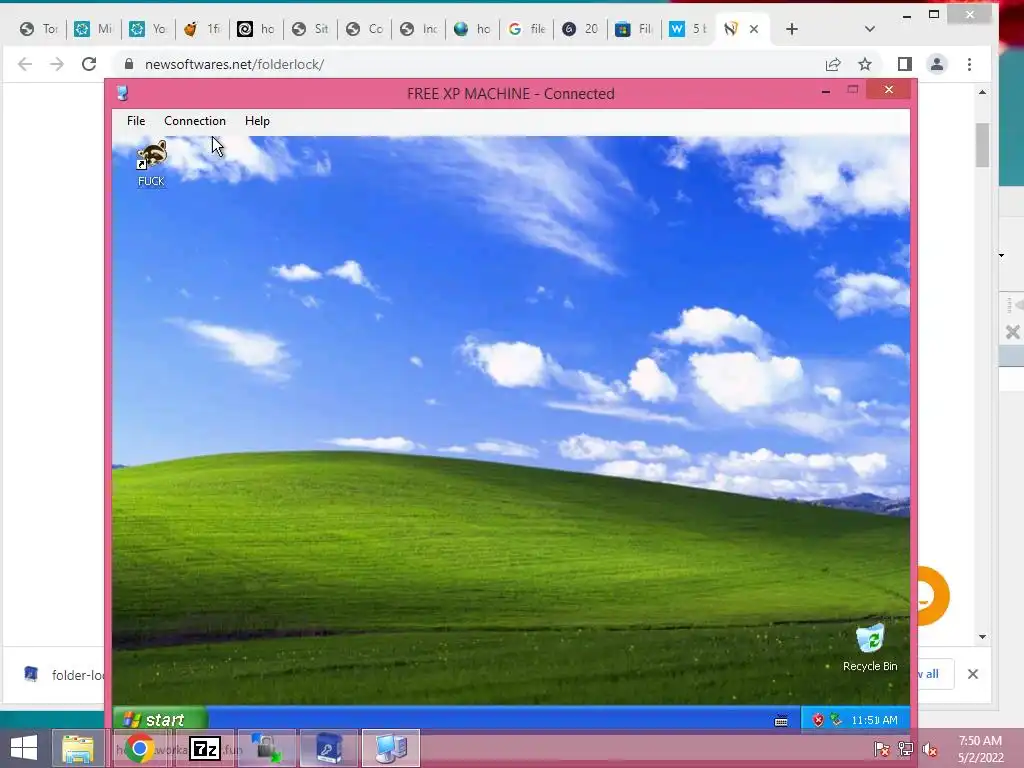Click the XP taskbar clock showing 11:51 AM
The image size is (1024, 768).
(874, 720)
